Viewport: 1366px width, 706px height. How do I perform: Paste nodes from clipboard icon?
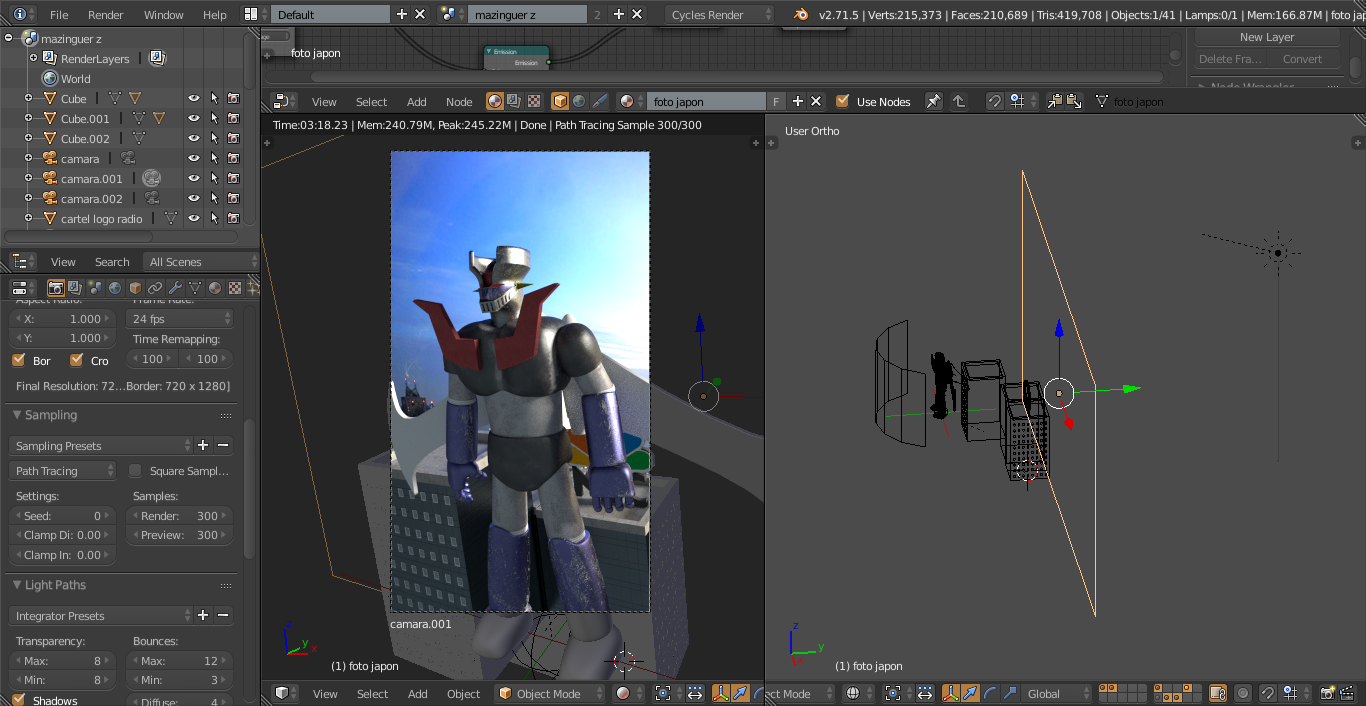[x=1074, y=101]
